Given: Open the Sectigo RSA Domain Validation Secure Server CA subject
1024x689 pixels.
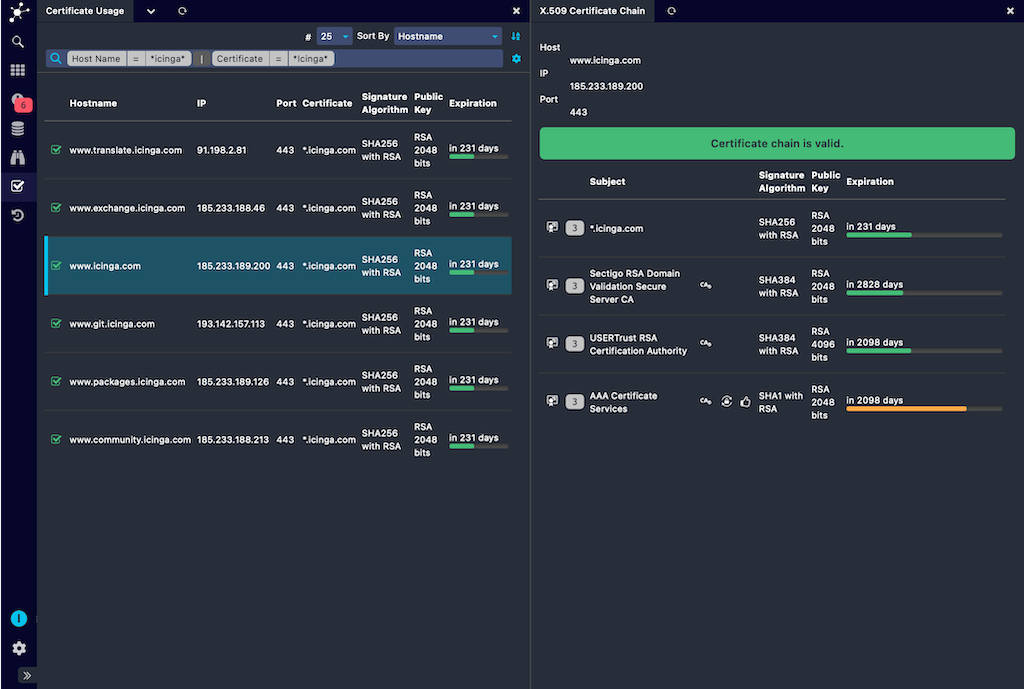Looking at the screenshot, I should click(634, 286).
